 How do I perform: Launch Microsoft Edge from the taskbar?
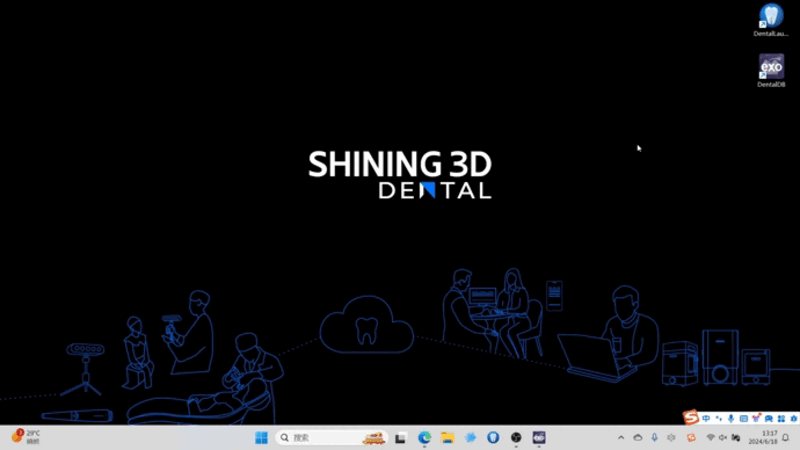(424, 437)
